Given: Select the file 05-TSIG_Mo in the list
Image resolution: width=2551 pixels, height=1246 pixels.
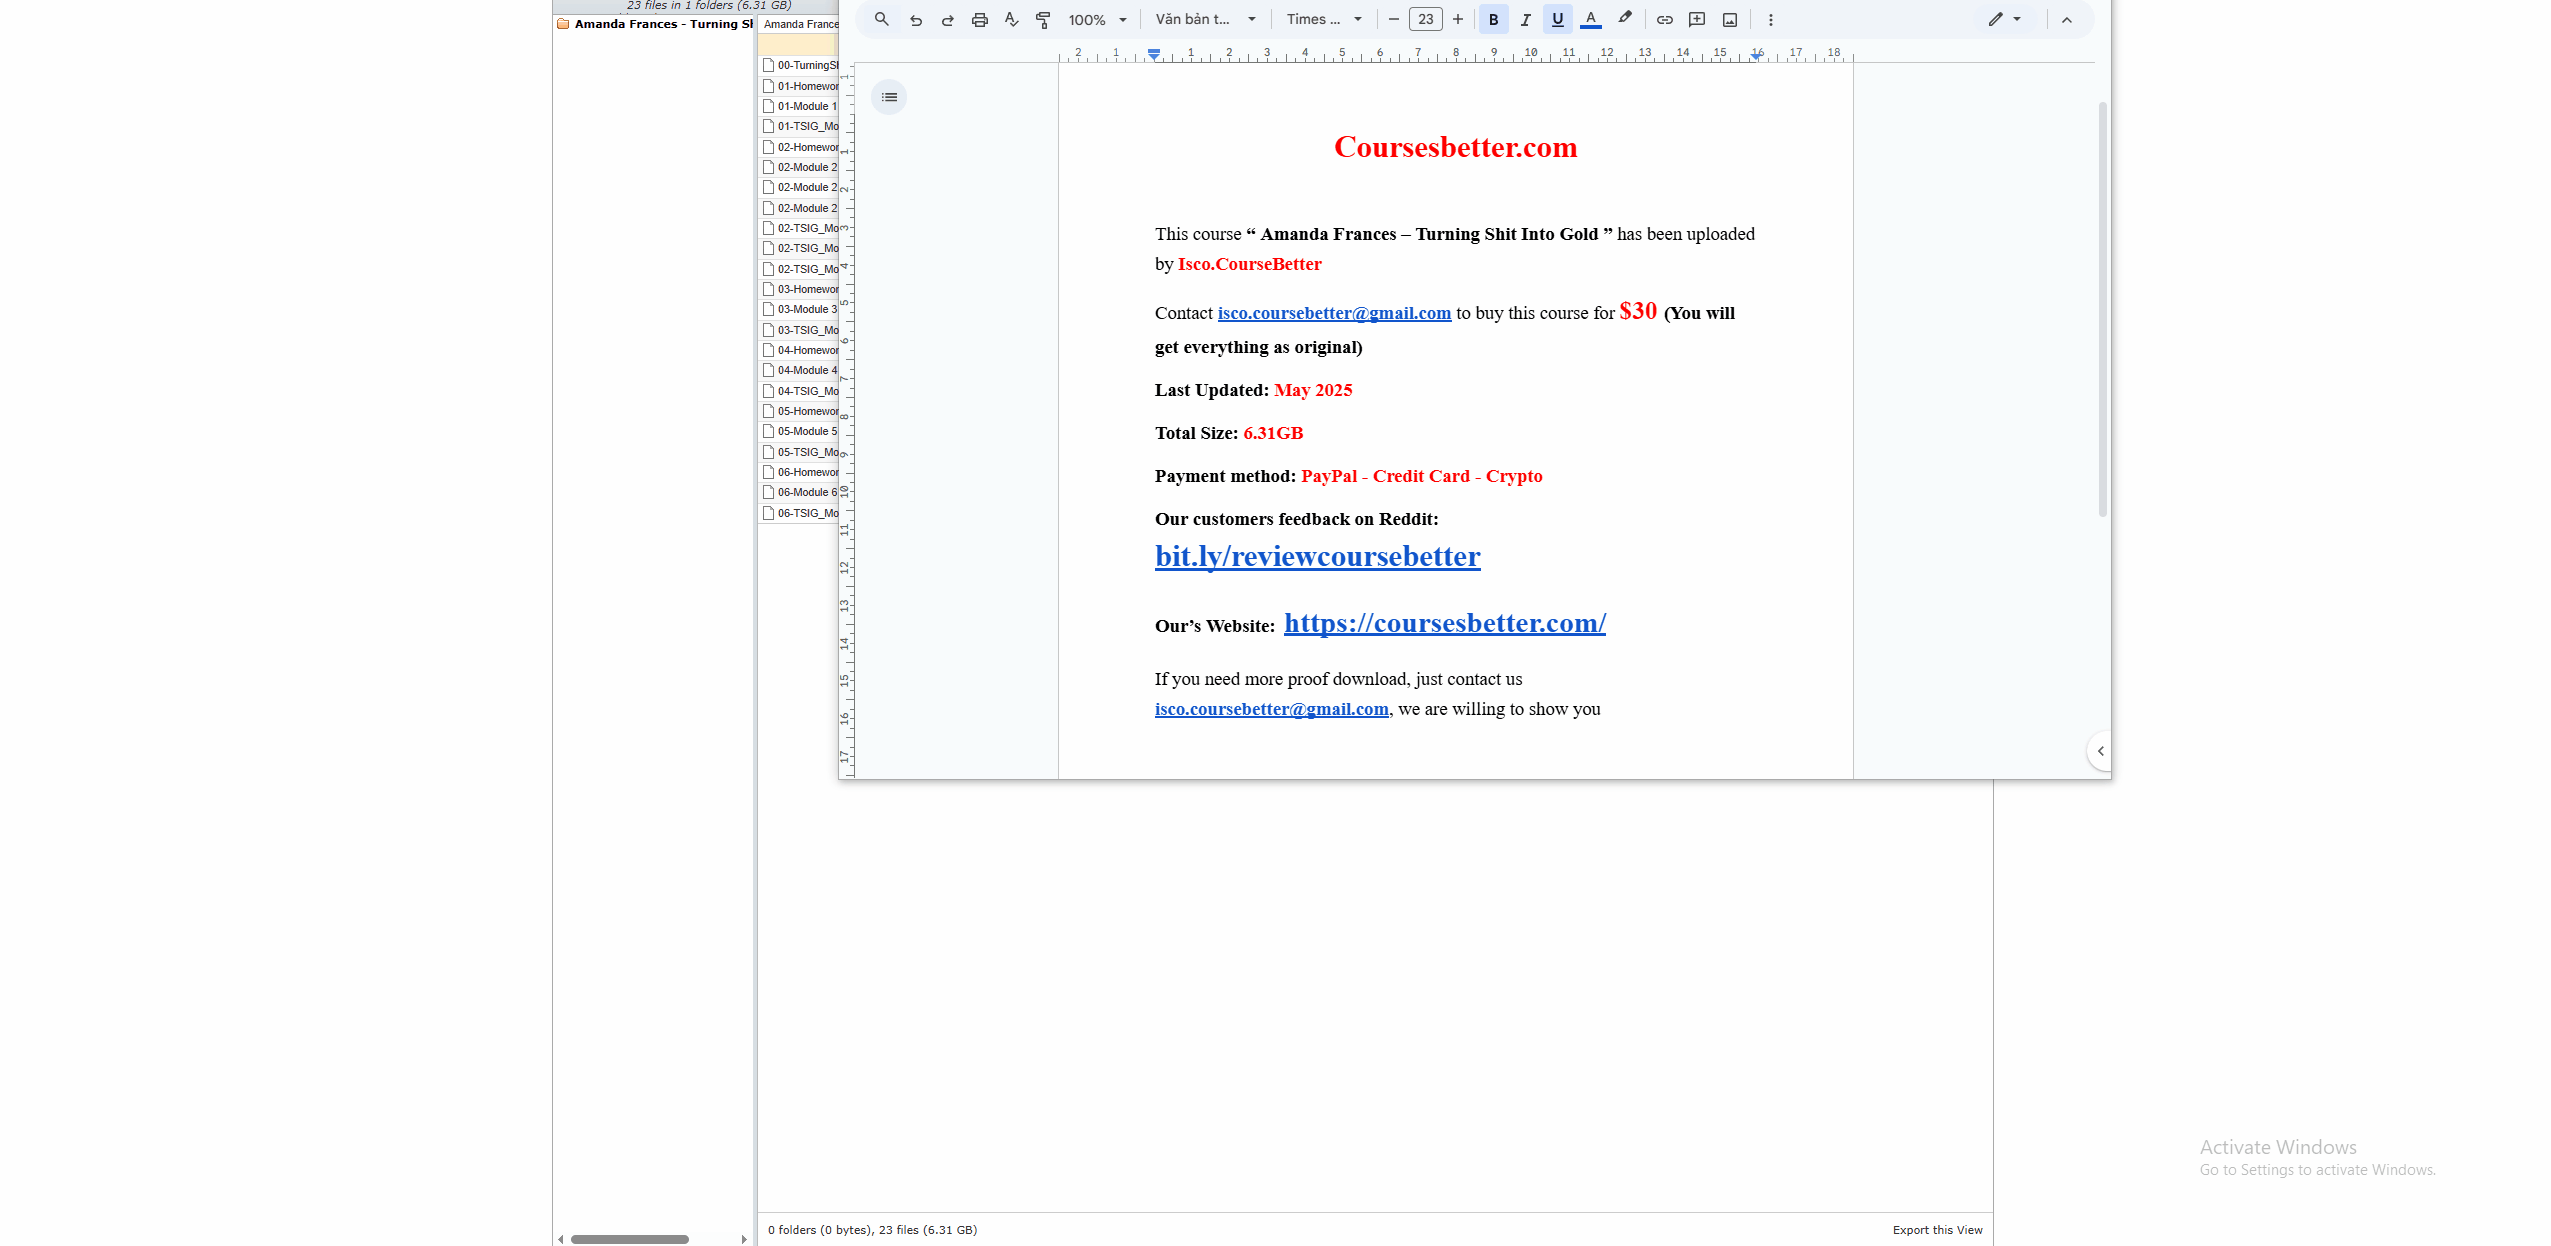Looking at the screenshot, I should click(800, 452).
